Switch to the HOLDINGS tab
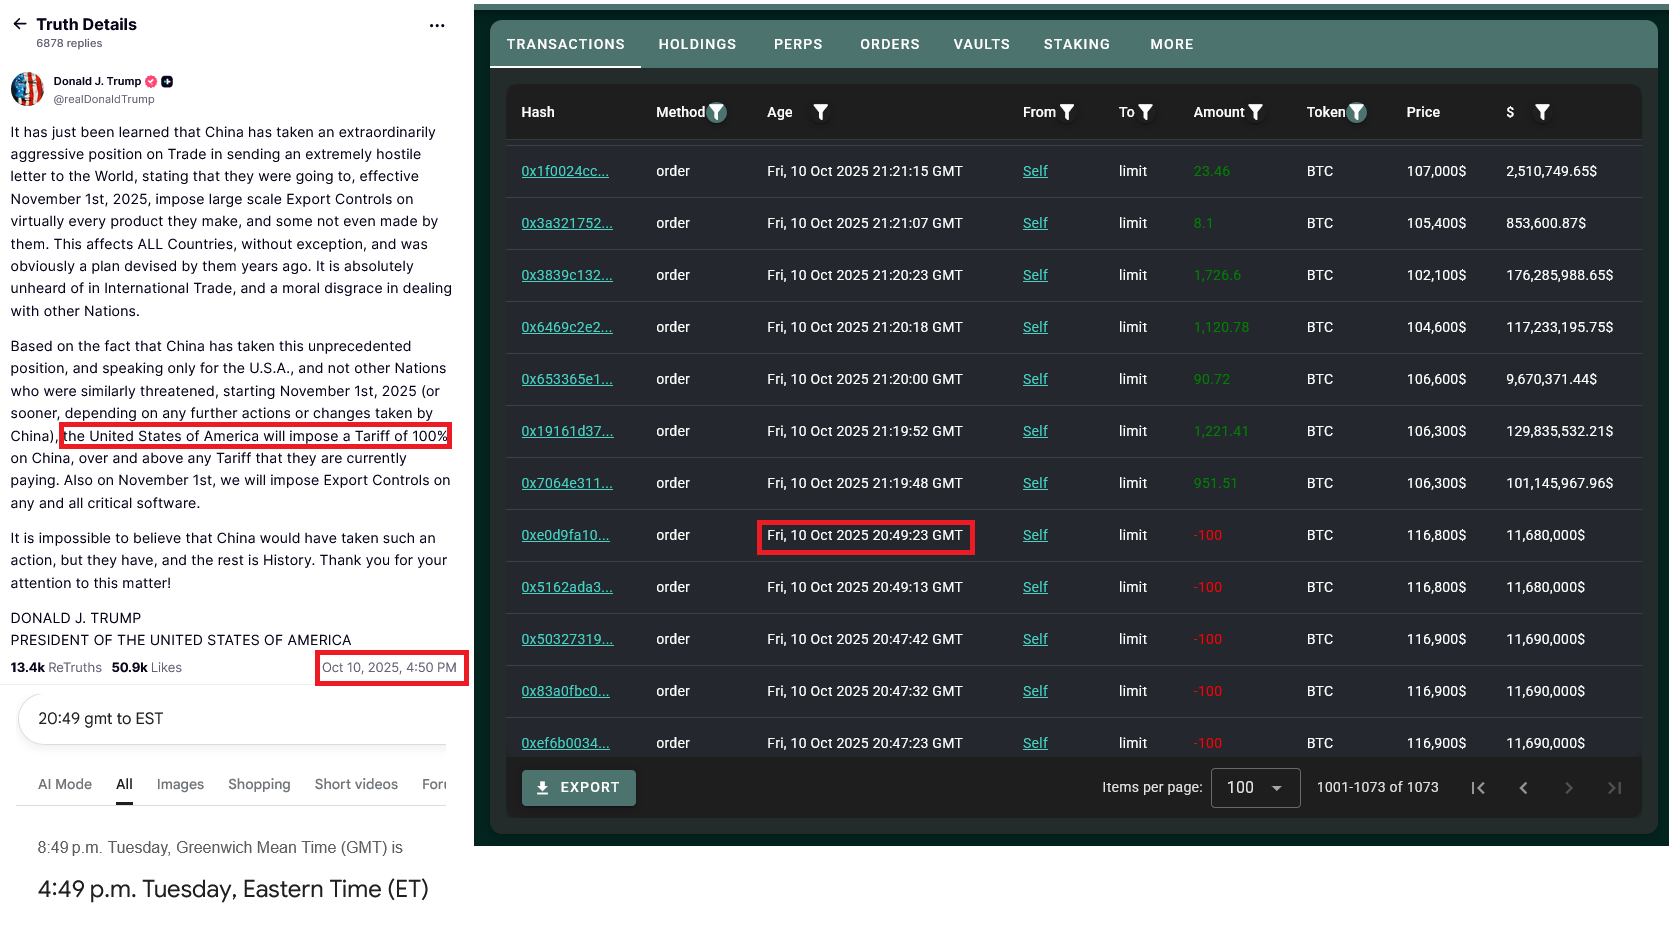Viewport: 1669px width, 944px height. (697, 44)
